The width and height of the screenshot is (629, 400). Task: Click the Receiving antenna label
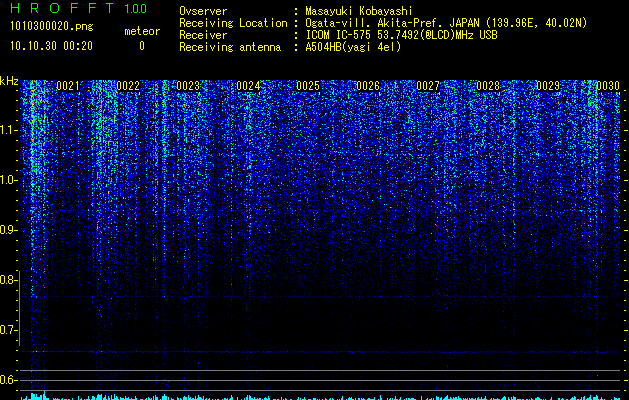(230, 47)
